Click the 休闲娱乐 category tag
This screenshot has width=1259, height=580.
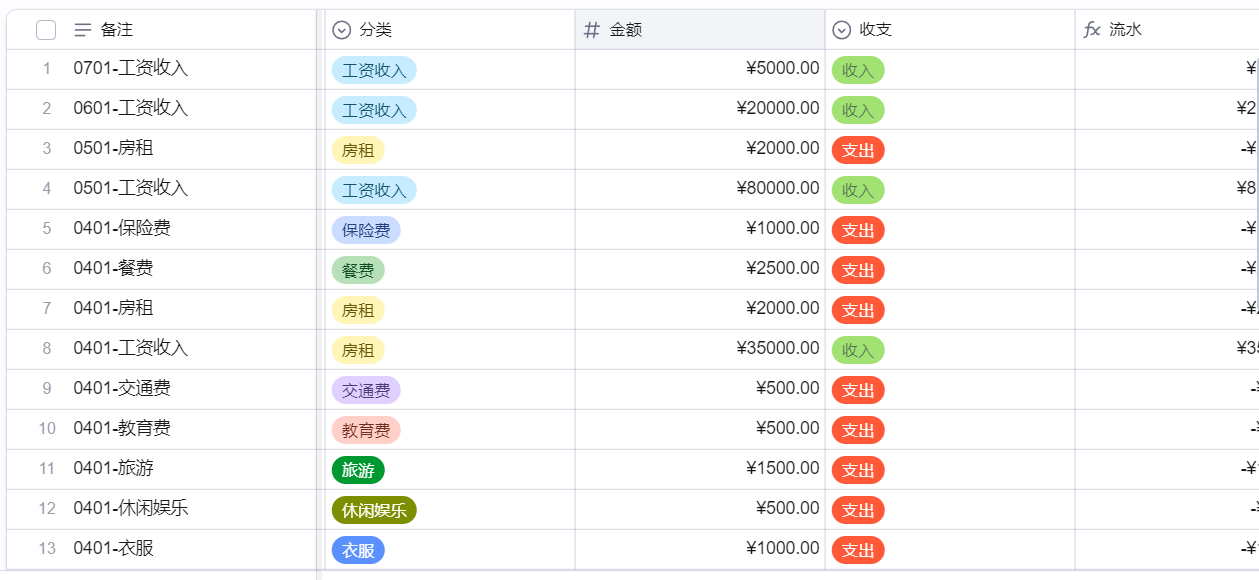click(x=374, y=510)
